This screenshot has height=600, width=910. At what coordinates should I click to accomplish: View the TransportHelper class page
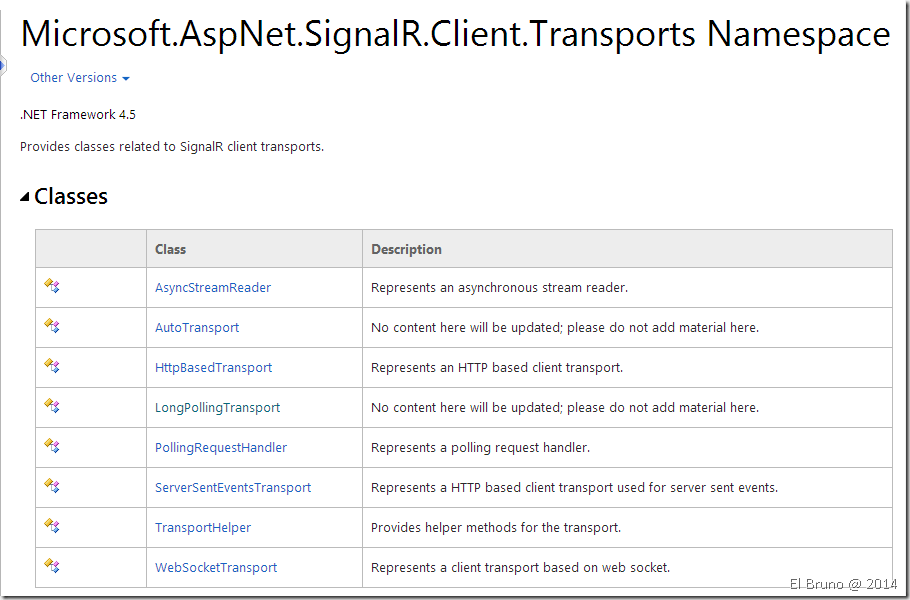point(203,528)
